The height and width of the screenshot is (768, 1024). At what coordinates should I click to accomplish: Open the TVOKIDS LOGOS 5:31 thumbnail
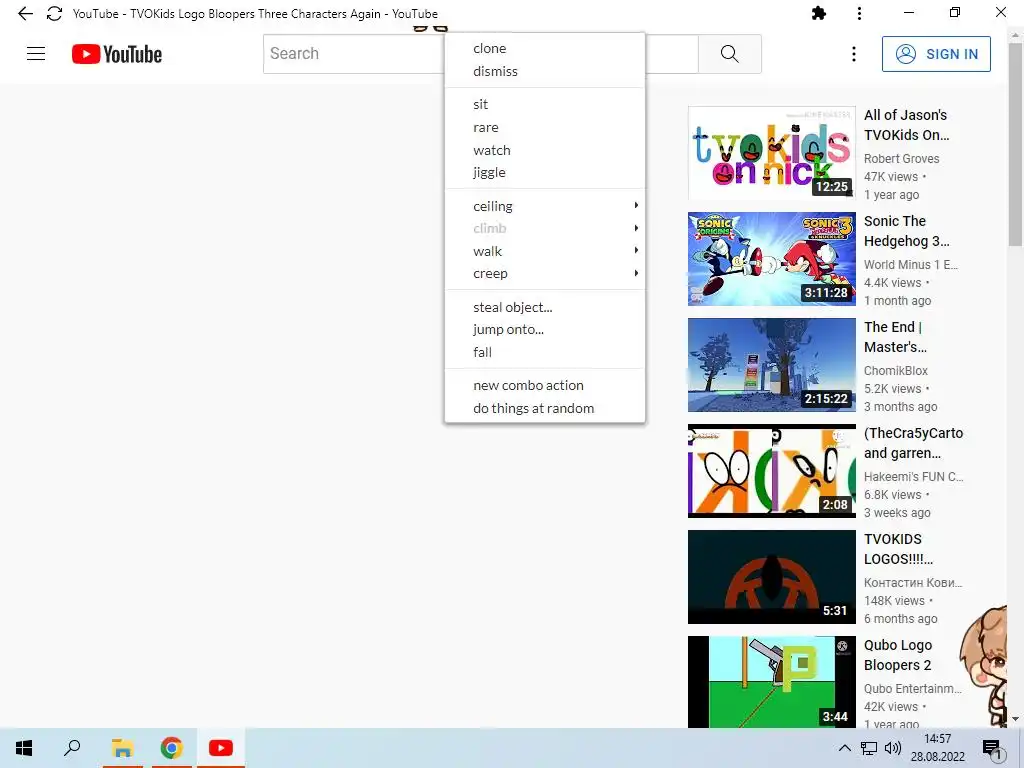coord(771,577)
